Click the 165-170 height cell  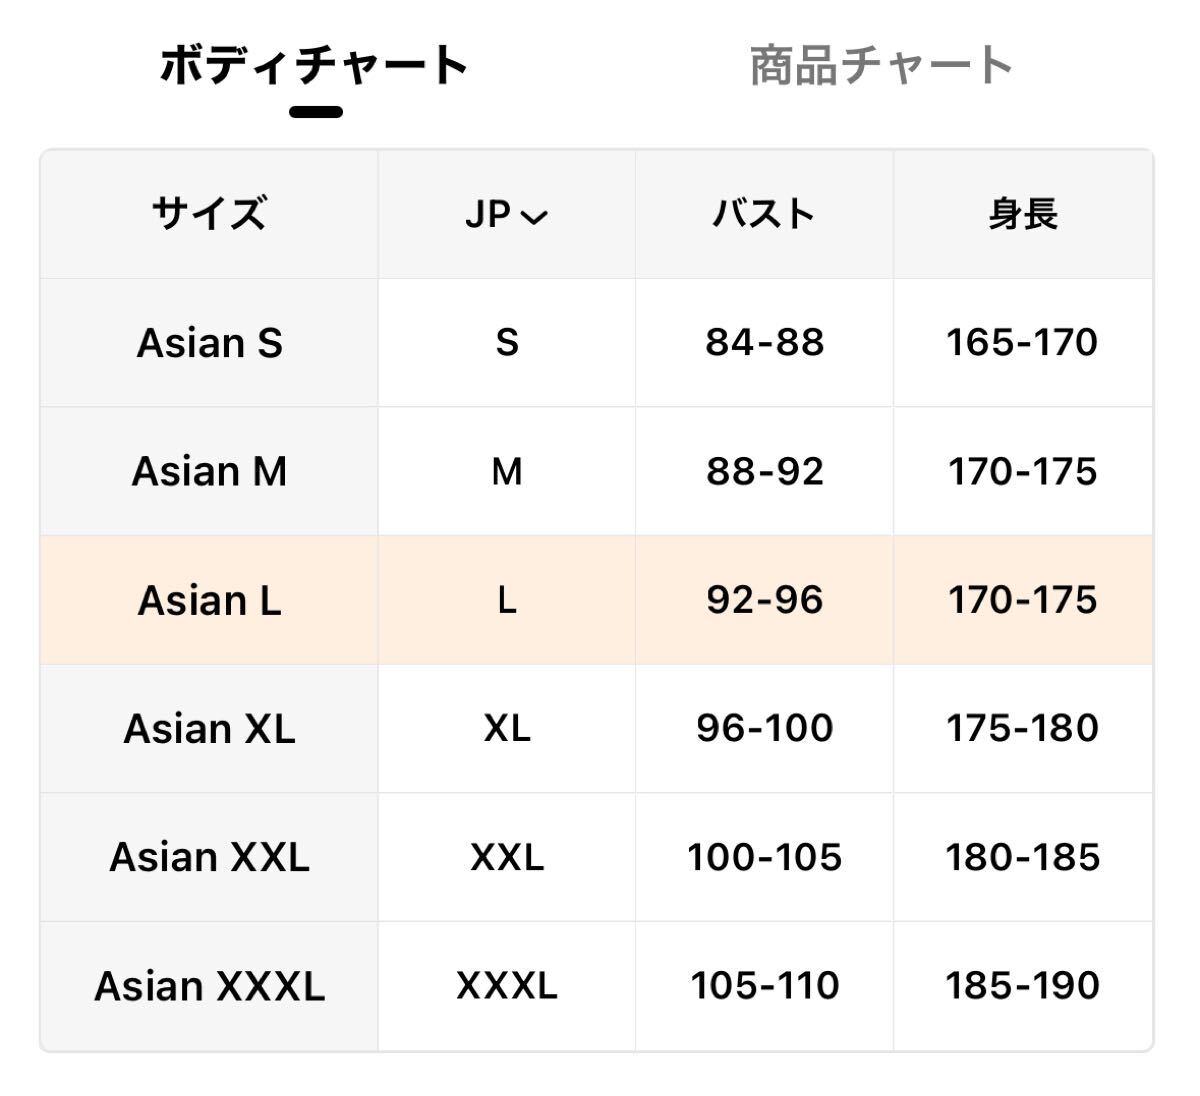[1022, 343]
